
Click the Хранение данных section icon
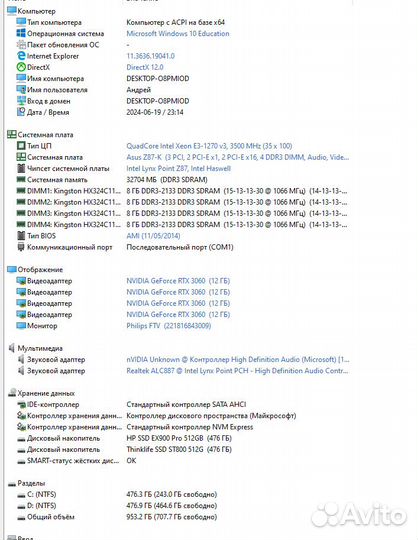tap(12, 393)
